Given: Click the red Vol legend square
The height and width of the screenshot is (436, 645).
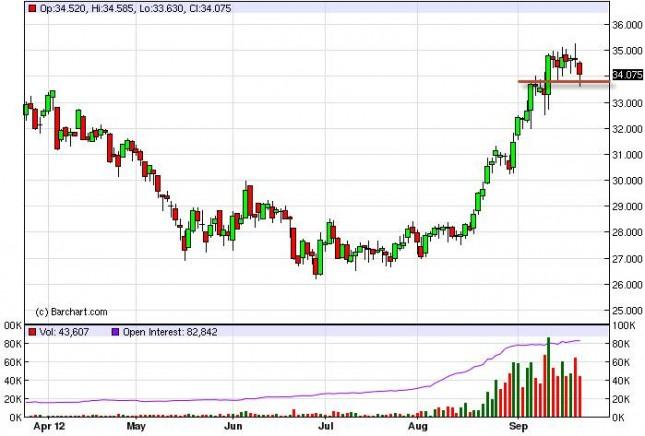Looking at the screenshot, I should tap(32, 332).
